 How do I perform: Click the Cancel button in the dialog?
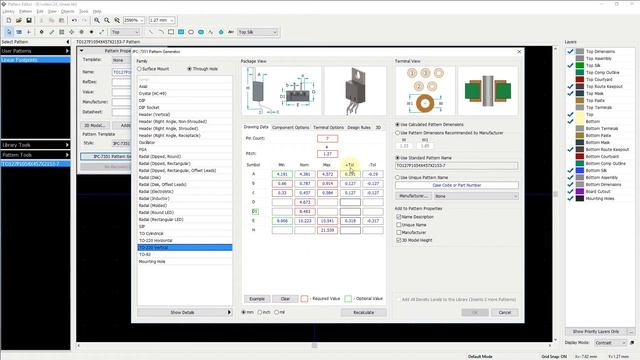tap(504, 312)
